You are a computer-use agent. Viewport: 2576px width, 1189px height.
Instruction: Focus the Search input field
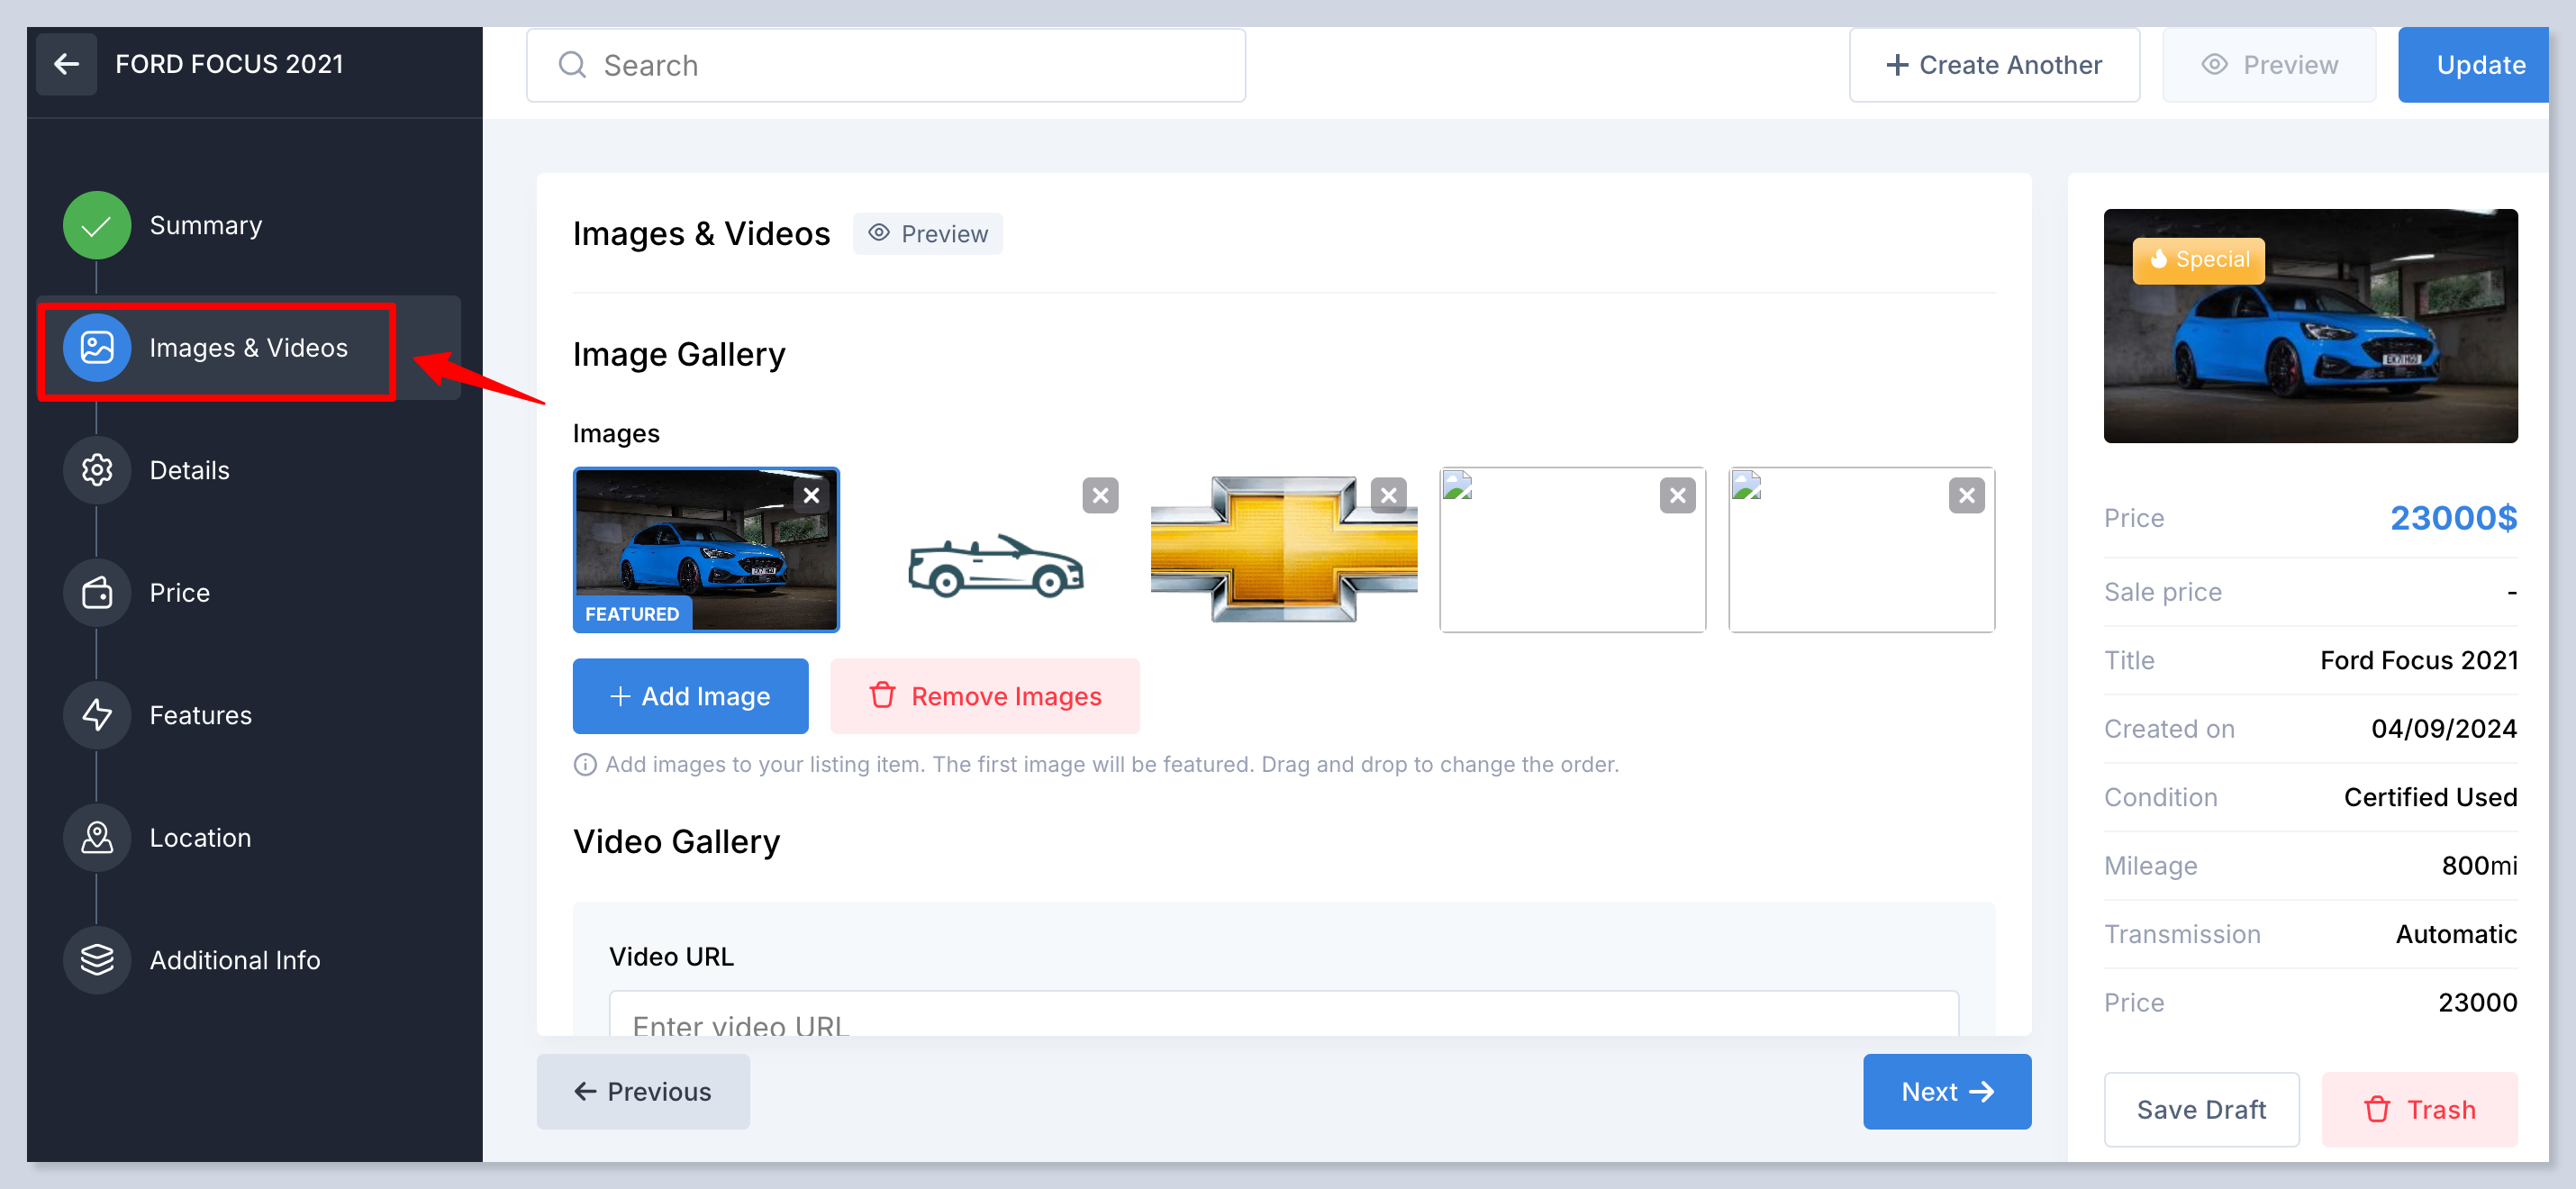coord(885,65)
